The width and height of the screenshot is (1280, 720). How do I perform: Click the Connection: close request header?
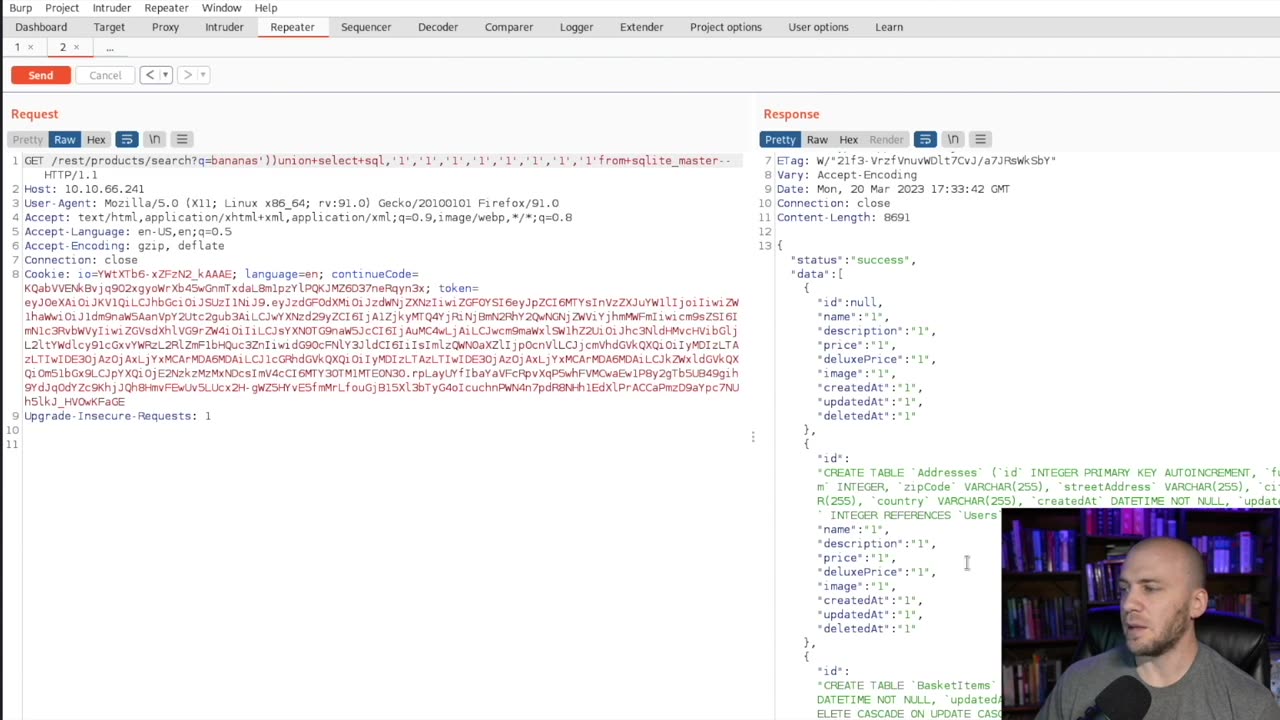pyautogui.click(x=81, y=260)
